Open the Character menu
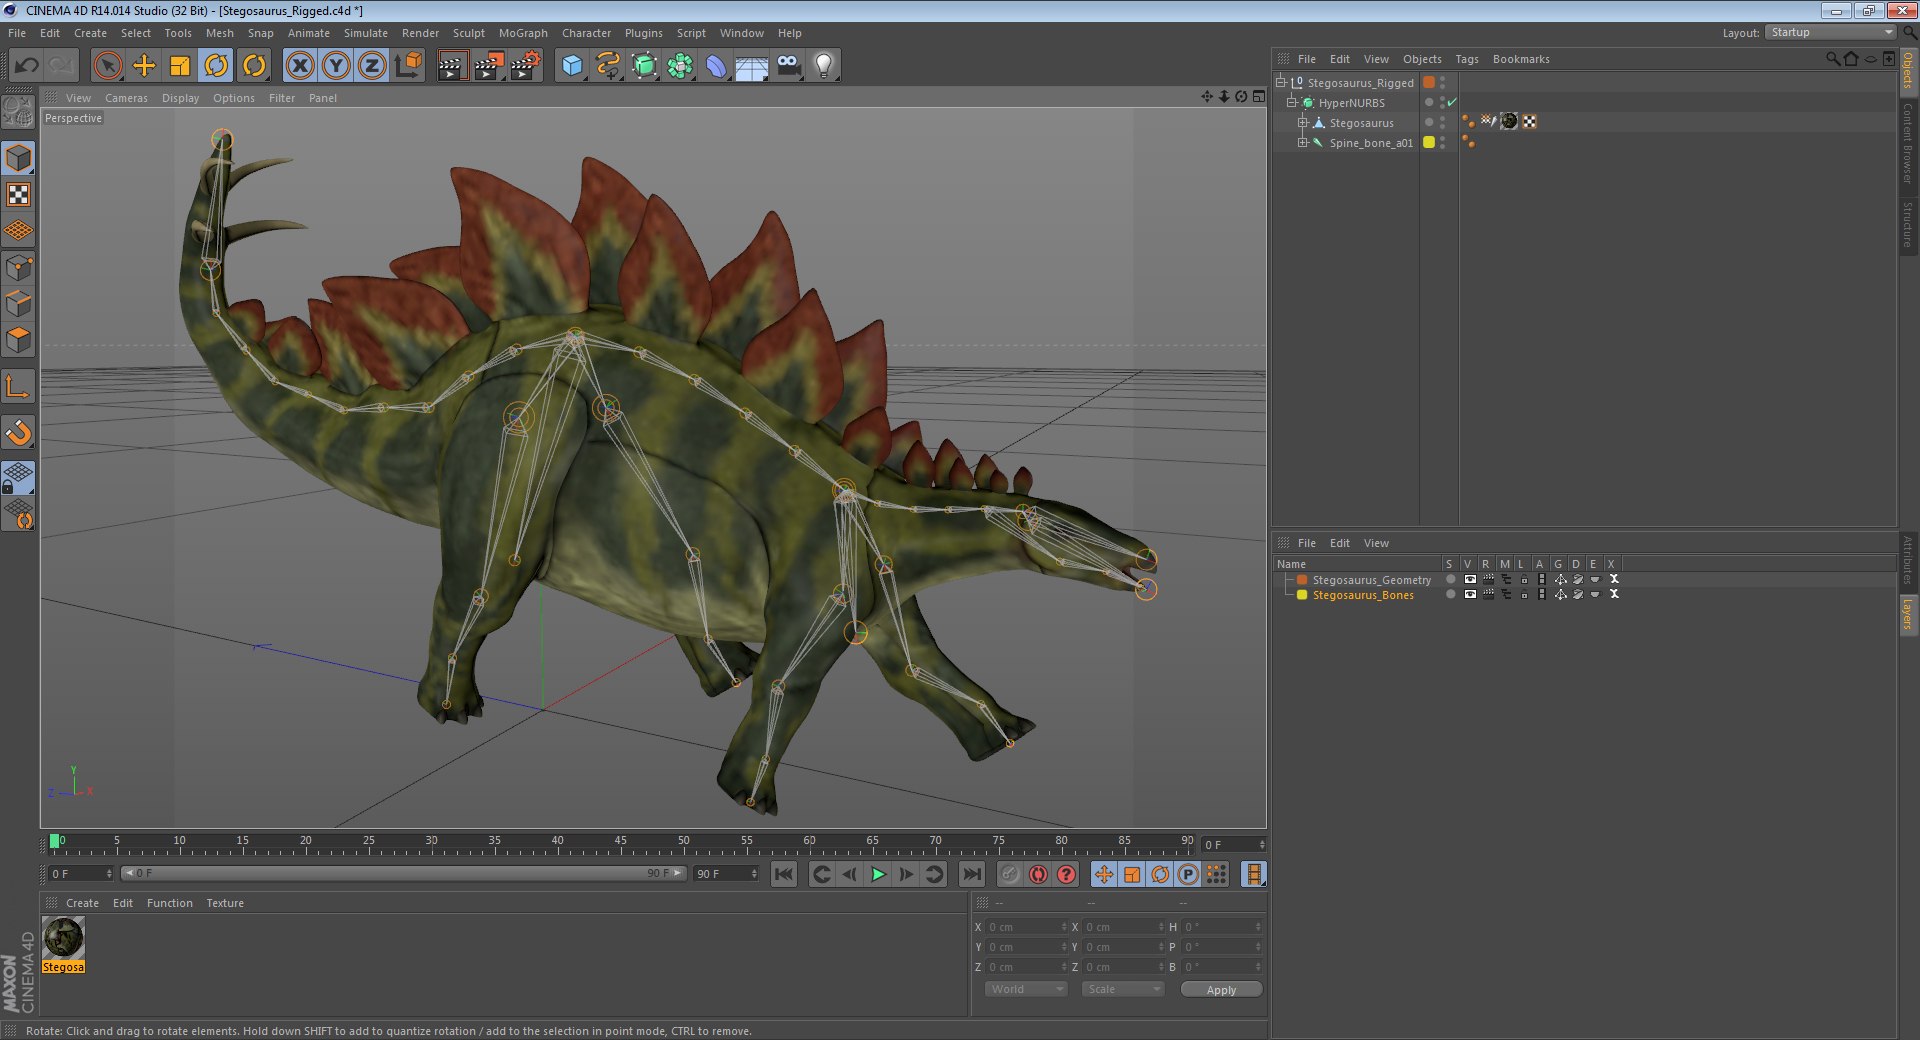The height and width of the screenshot is (1040, 1920). click(586, 33)
